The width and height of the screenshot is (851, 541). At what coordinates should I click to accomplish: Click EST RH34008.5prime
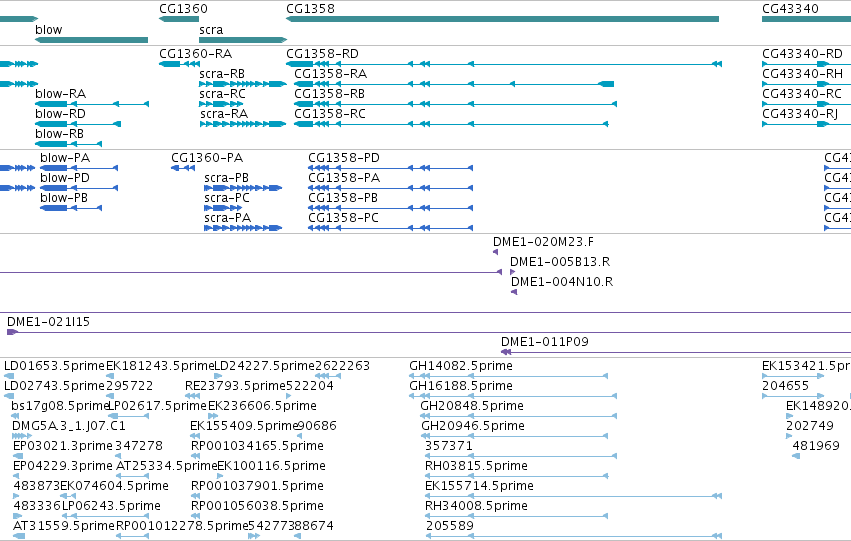(476, 506)
